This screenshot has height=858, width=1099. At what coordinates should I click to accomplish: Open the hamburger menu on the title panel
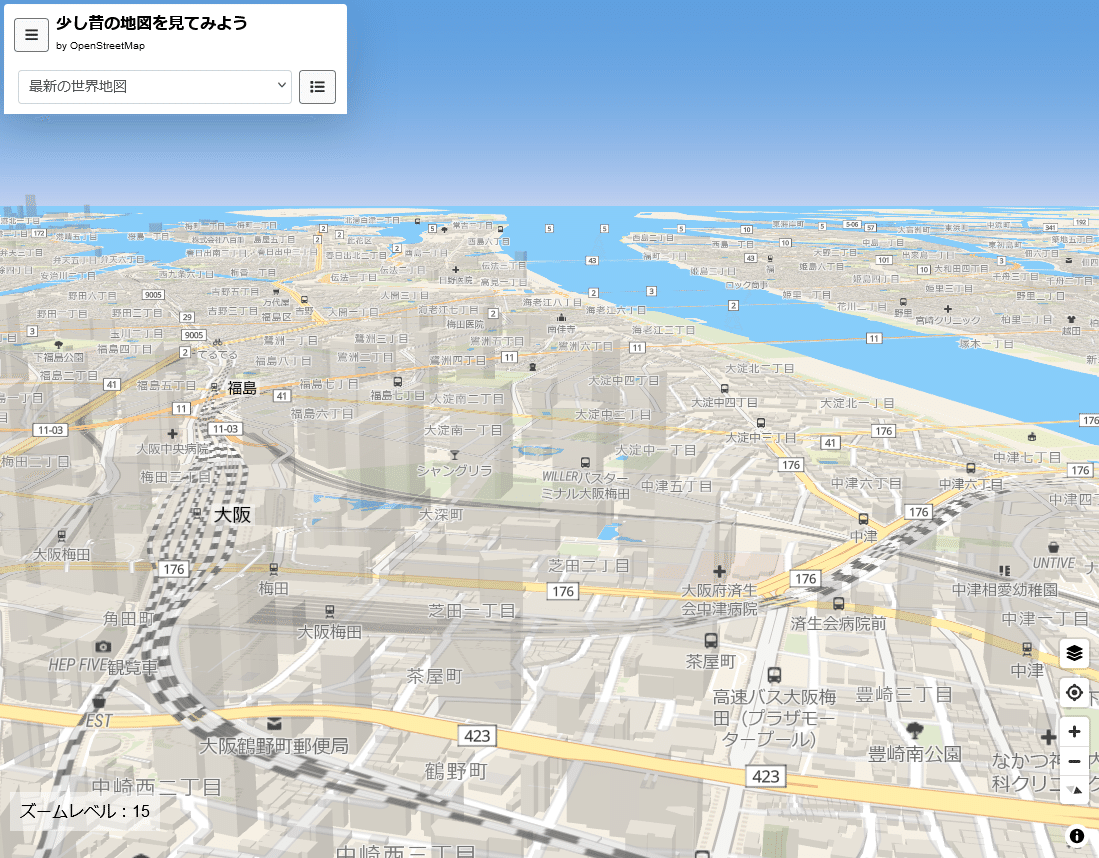[x=31, y=35]
